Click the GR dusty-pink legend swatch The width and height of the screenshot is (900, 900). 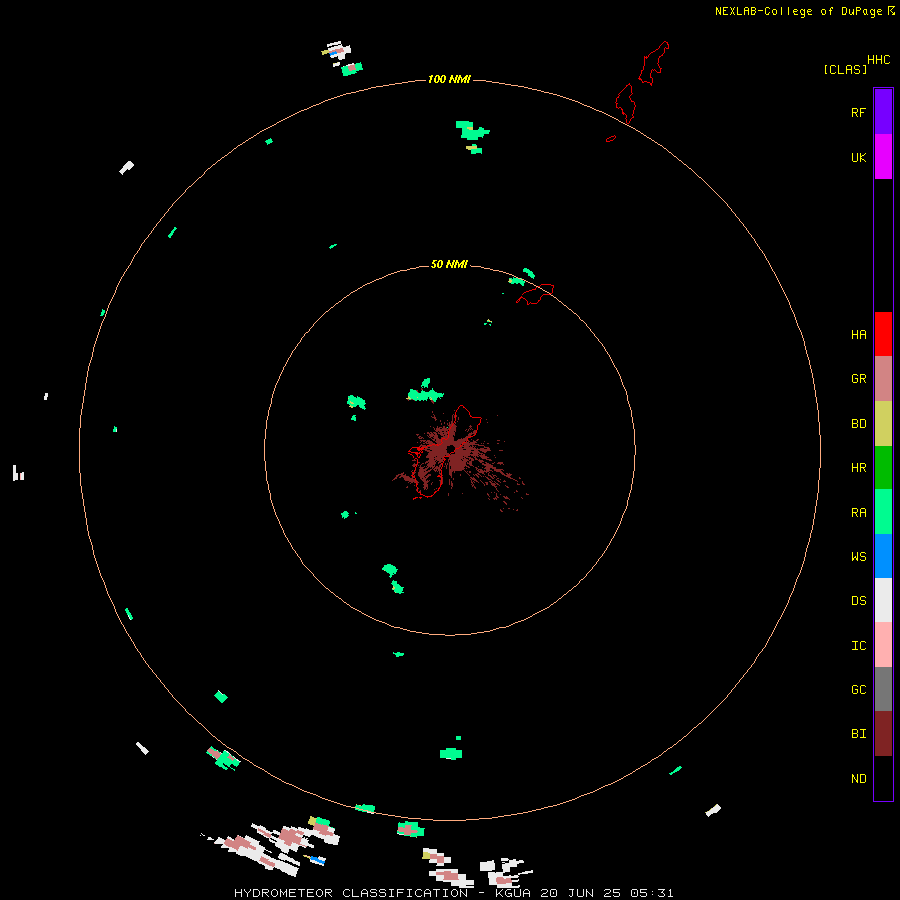pyautogui.click(x=883, y=379)
